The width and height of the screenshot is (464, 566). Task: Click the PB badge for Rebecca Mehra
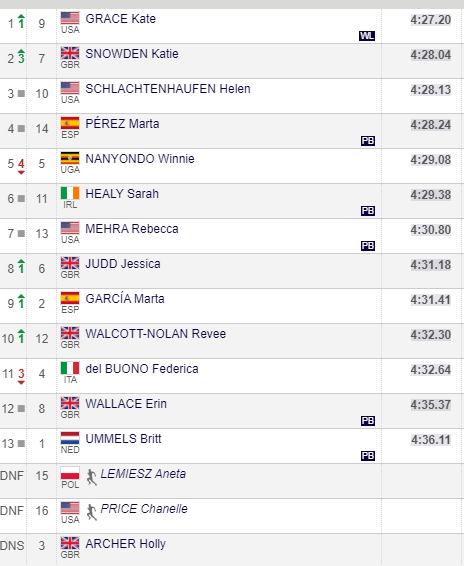click(368, 246)
